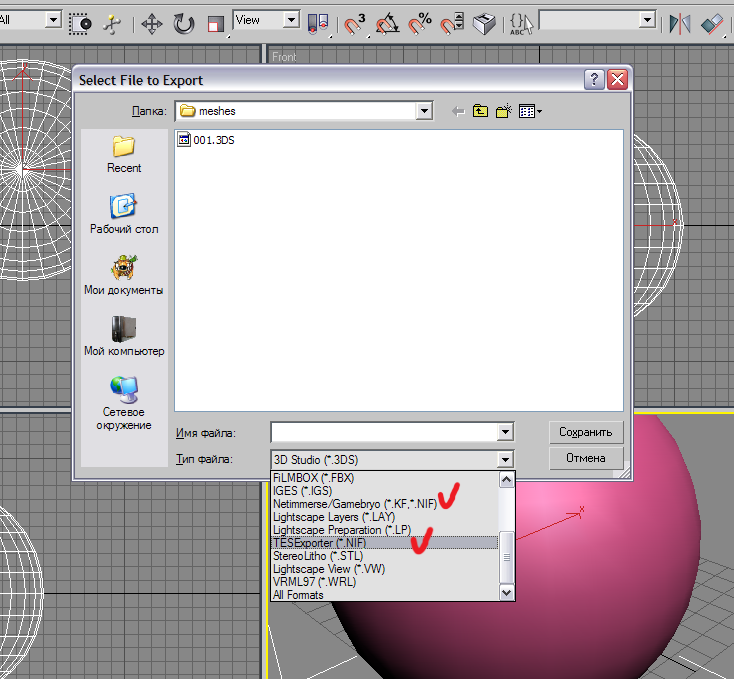Open the Сетевое окружение shortcut

(124, 403)
